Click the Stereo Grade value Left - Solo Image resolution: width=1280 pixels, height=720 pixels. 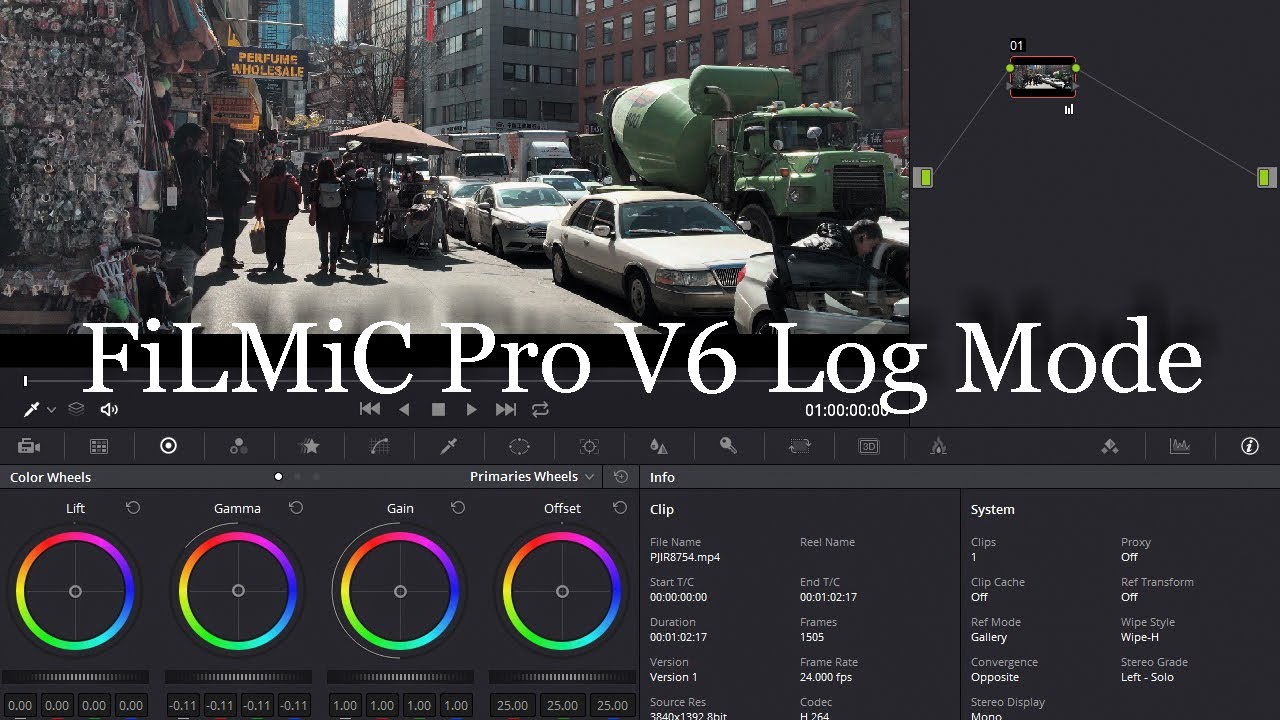[x=1147, y=677]
